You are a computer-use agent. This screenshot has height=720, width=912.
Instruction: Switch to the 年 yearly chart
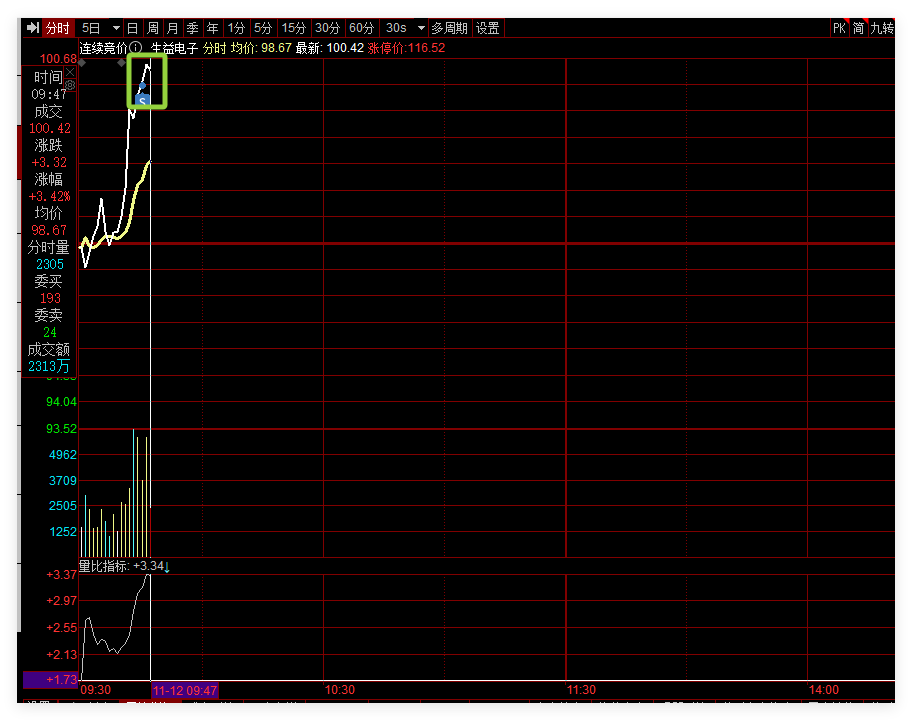(x=212, y=28)
